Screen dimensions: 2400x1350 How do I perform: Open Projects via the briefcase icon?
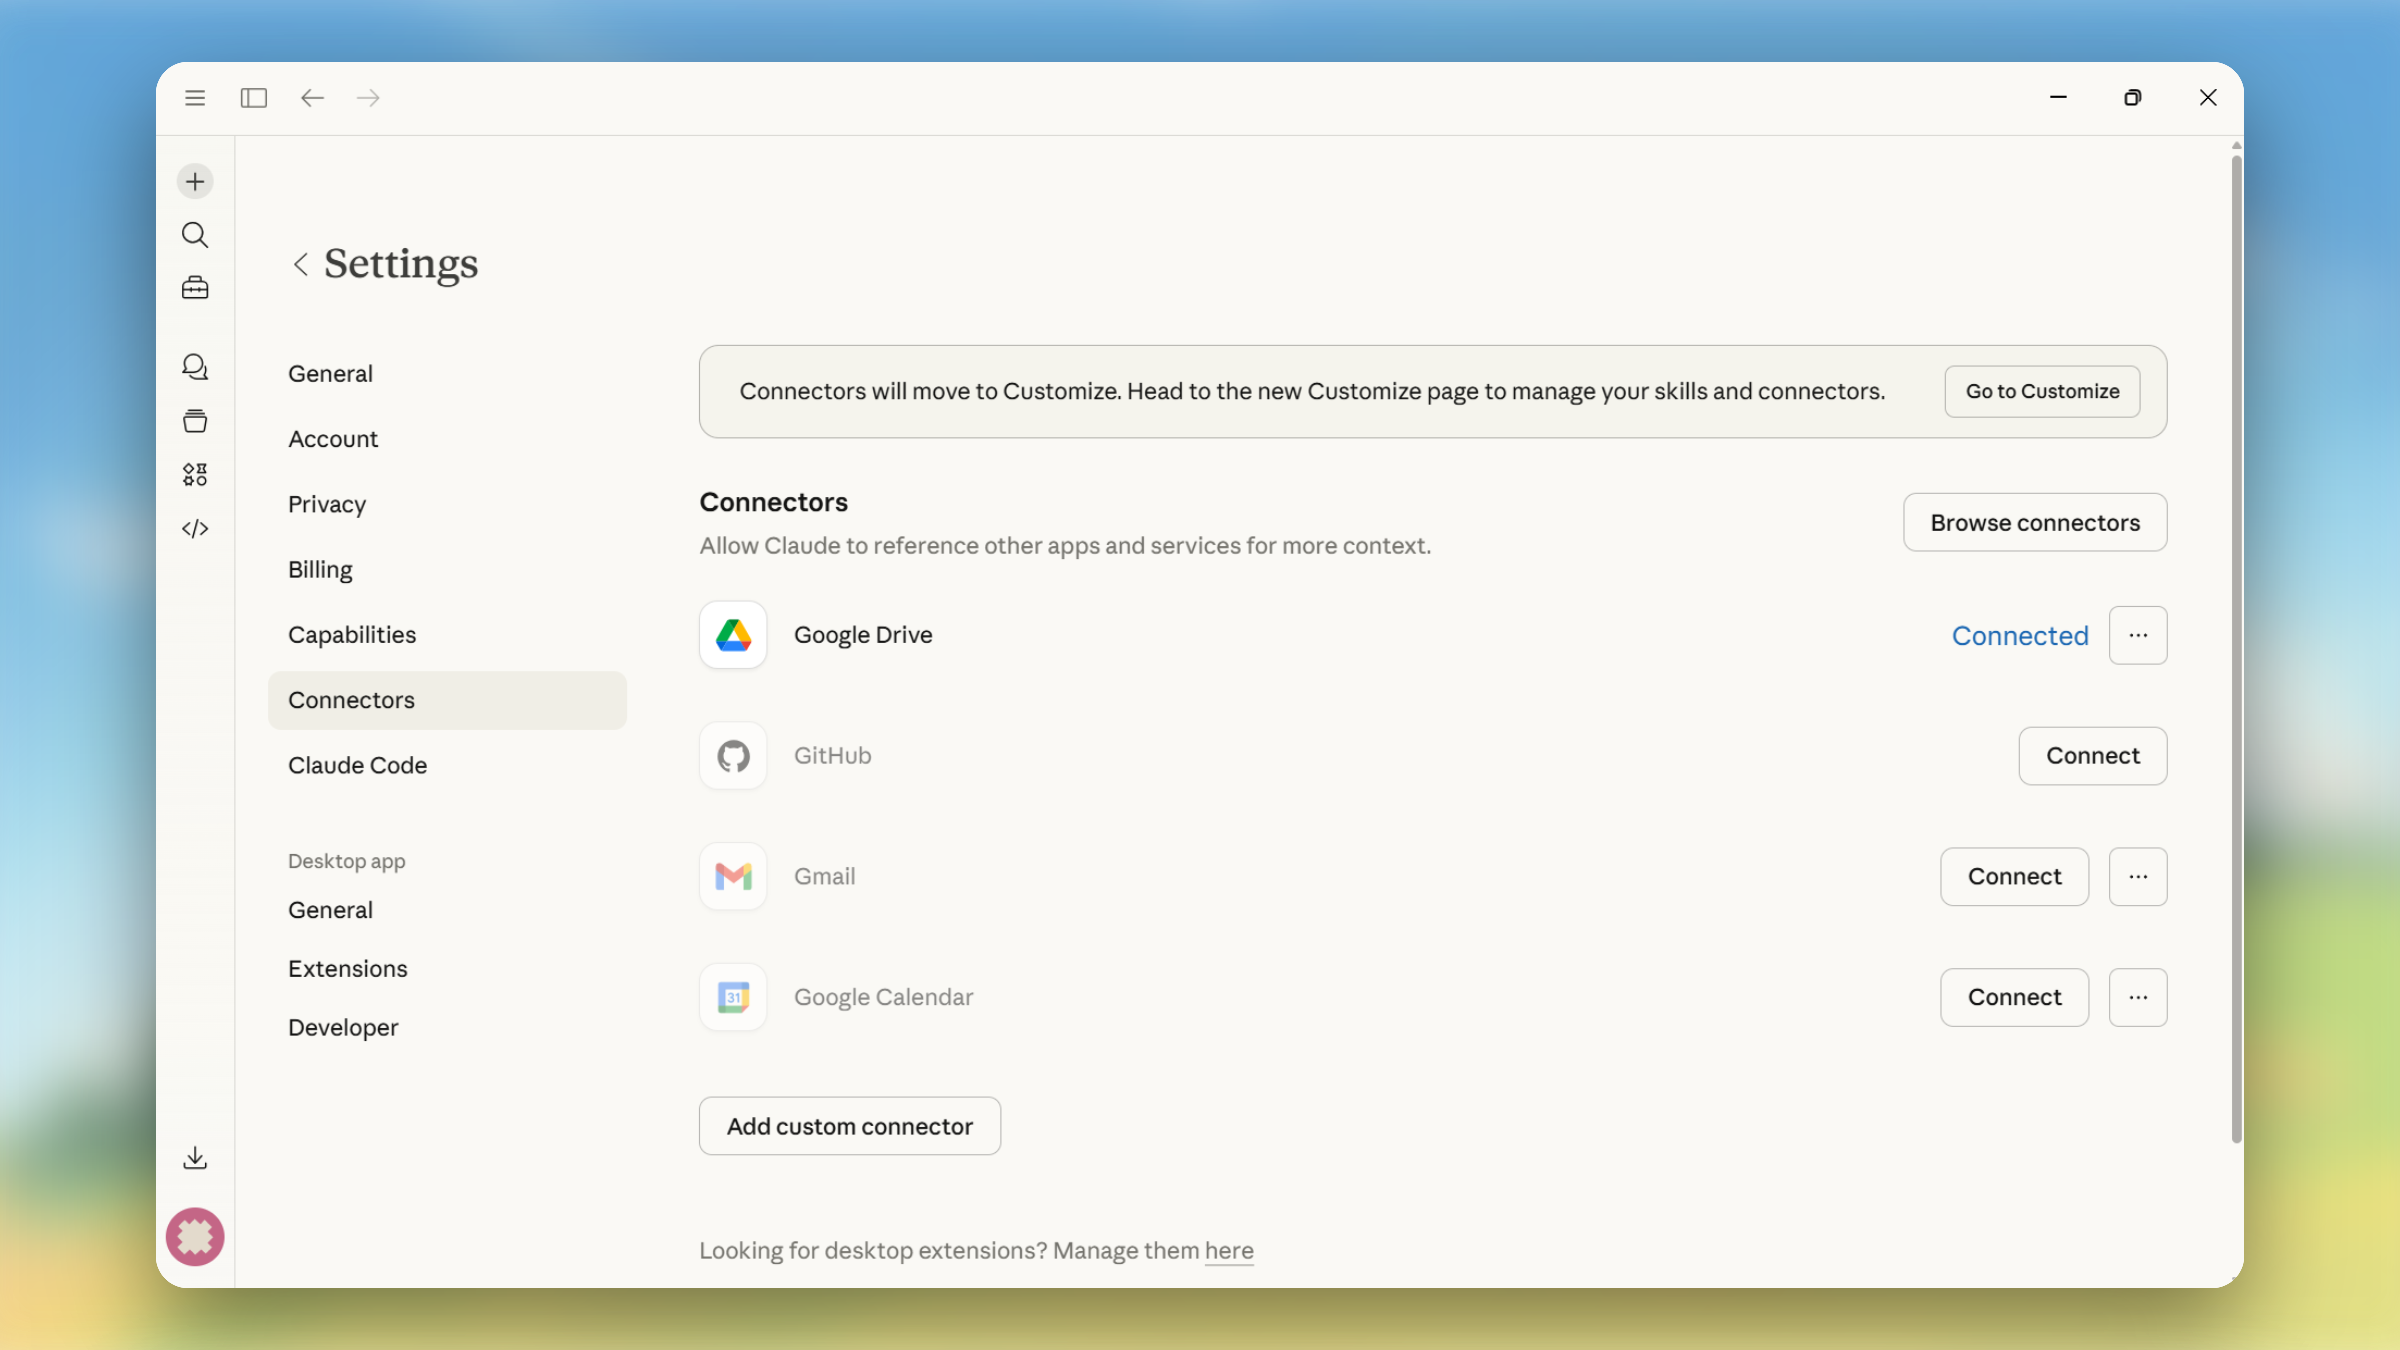(194, 287)
